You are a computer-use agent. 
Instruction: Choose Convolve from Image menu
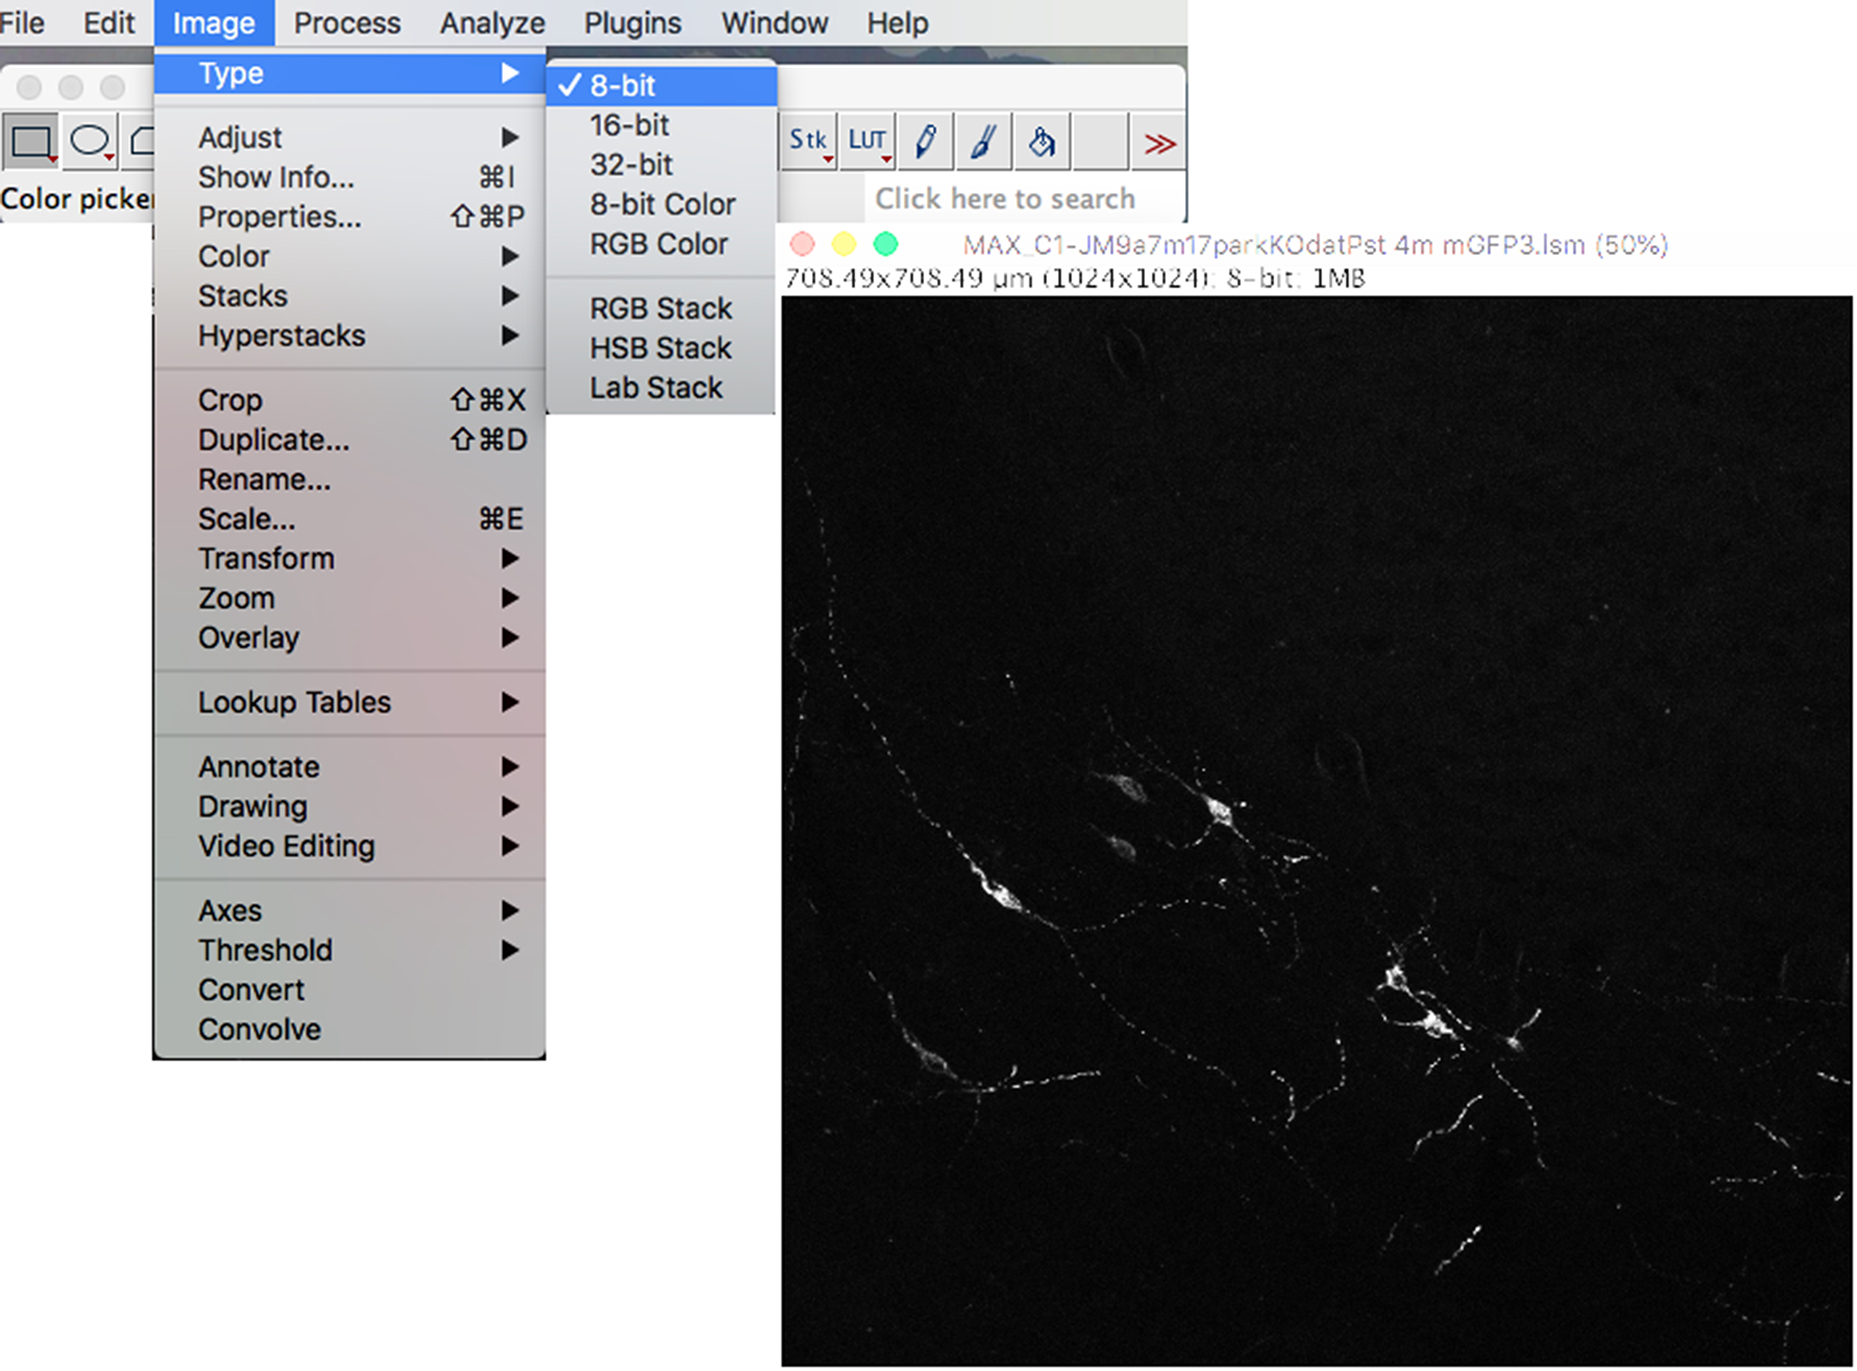pyautogui.click(x=350, y=1030)
